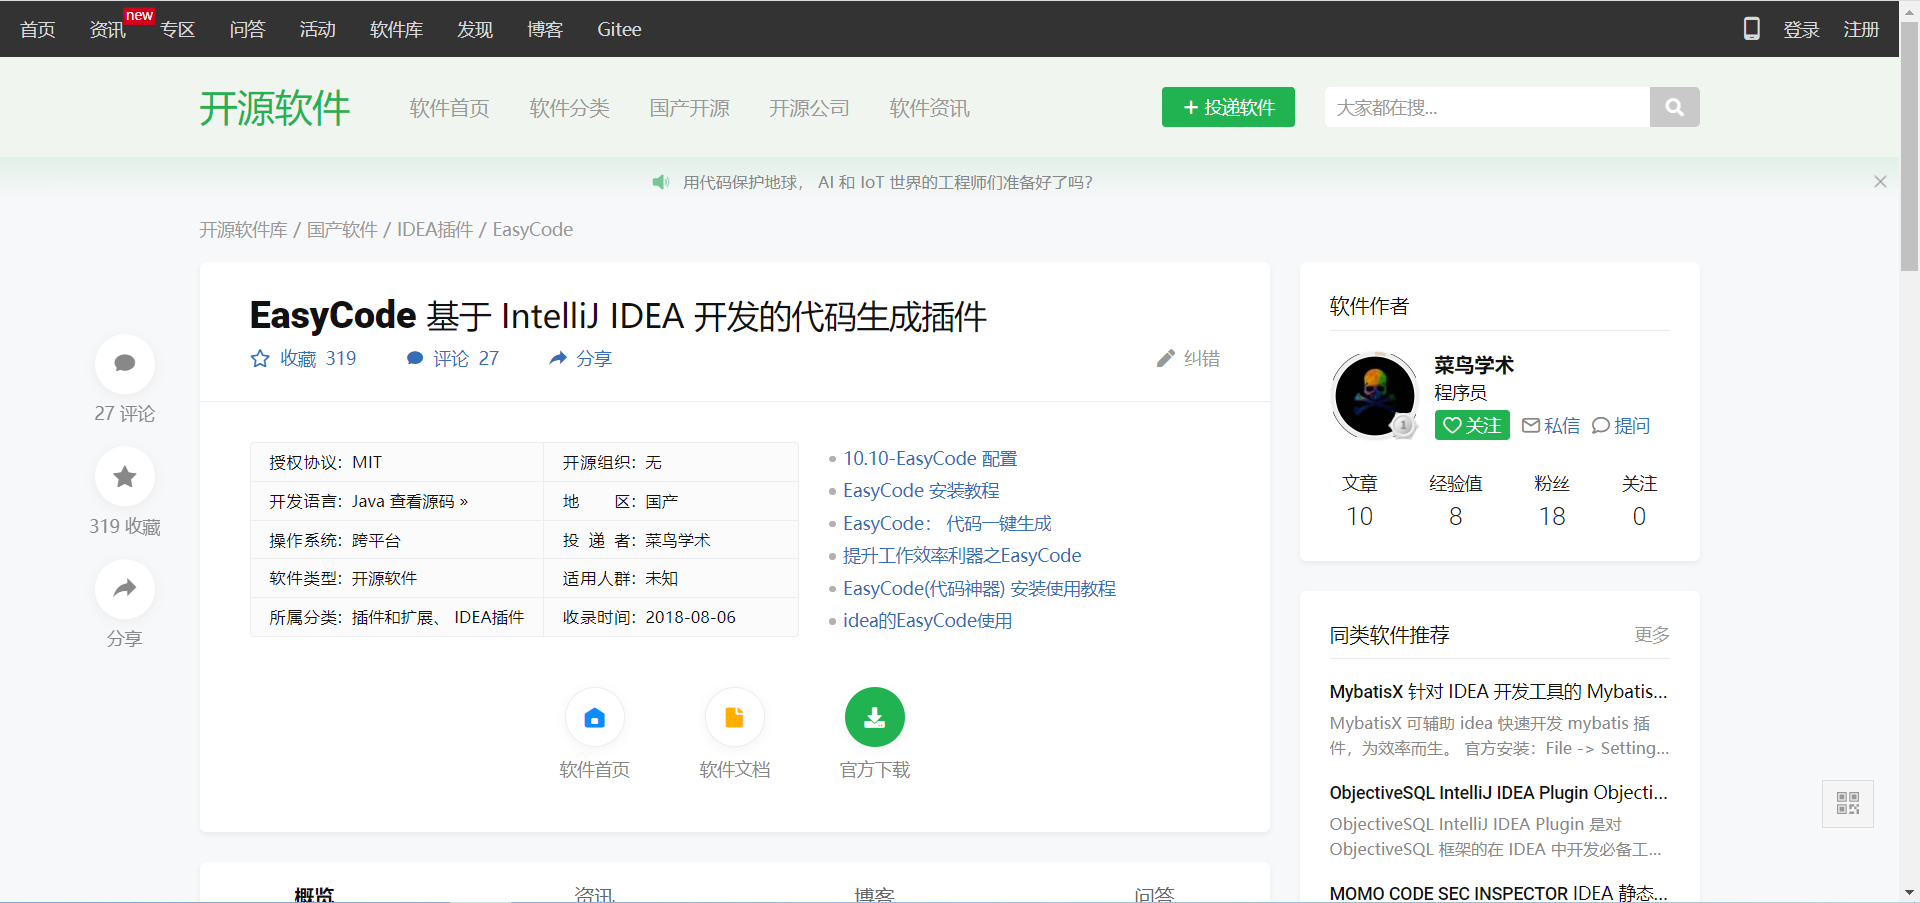1920x903 pixels.
Task: Open 软件首页 home icon button
Action: 595,717
